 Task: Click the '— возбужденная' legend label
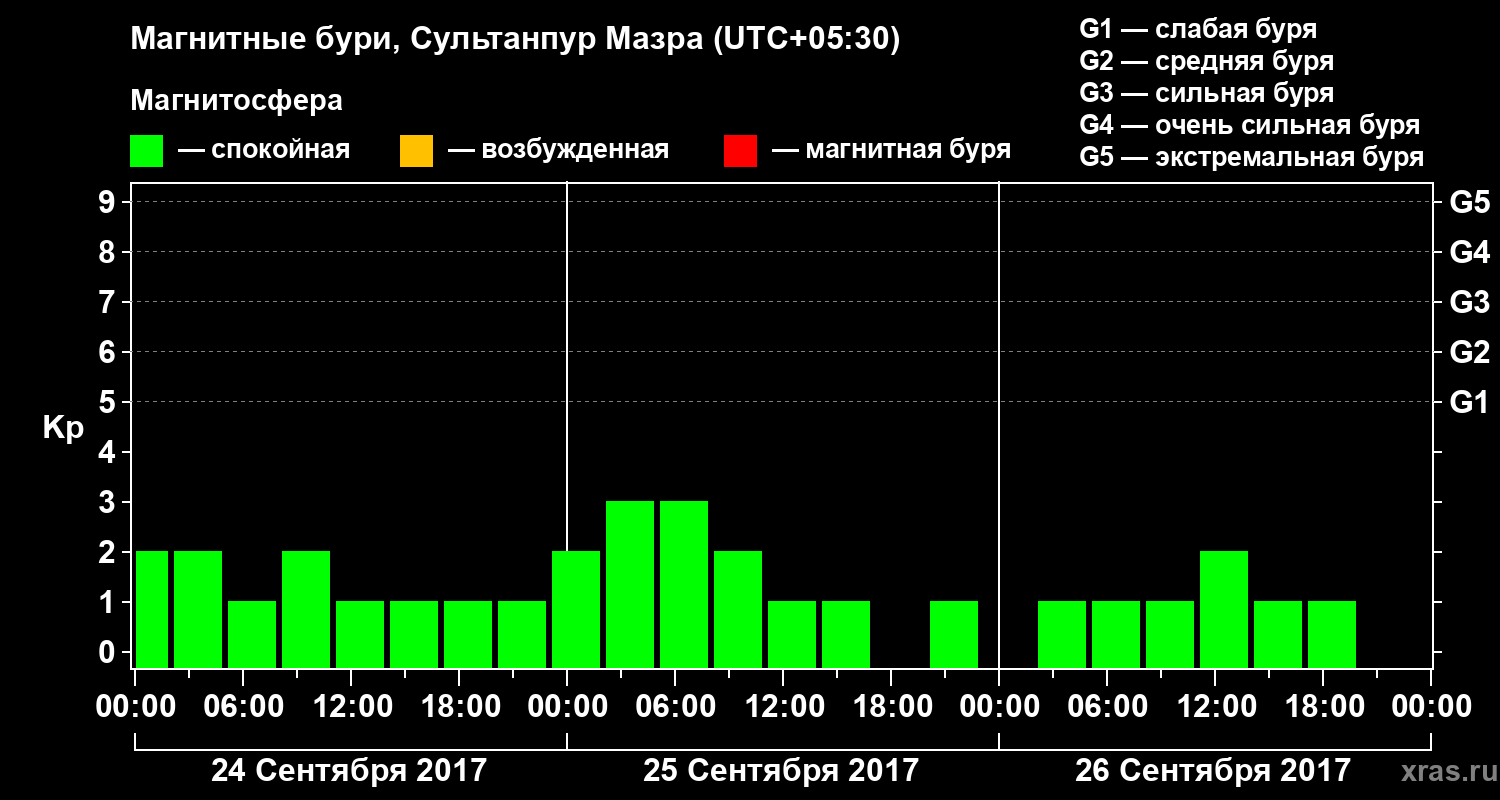pyautogui.click(x=558, y=151)
